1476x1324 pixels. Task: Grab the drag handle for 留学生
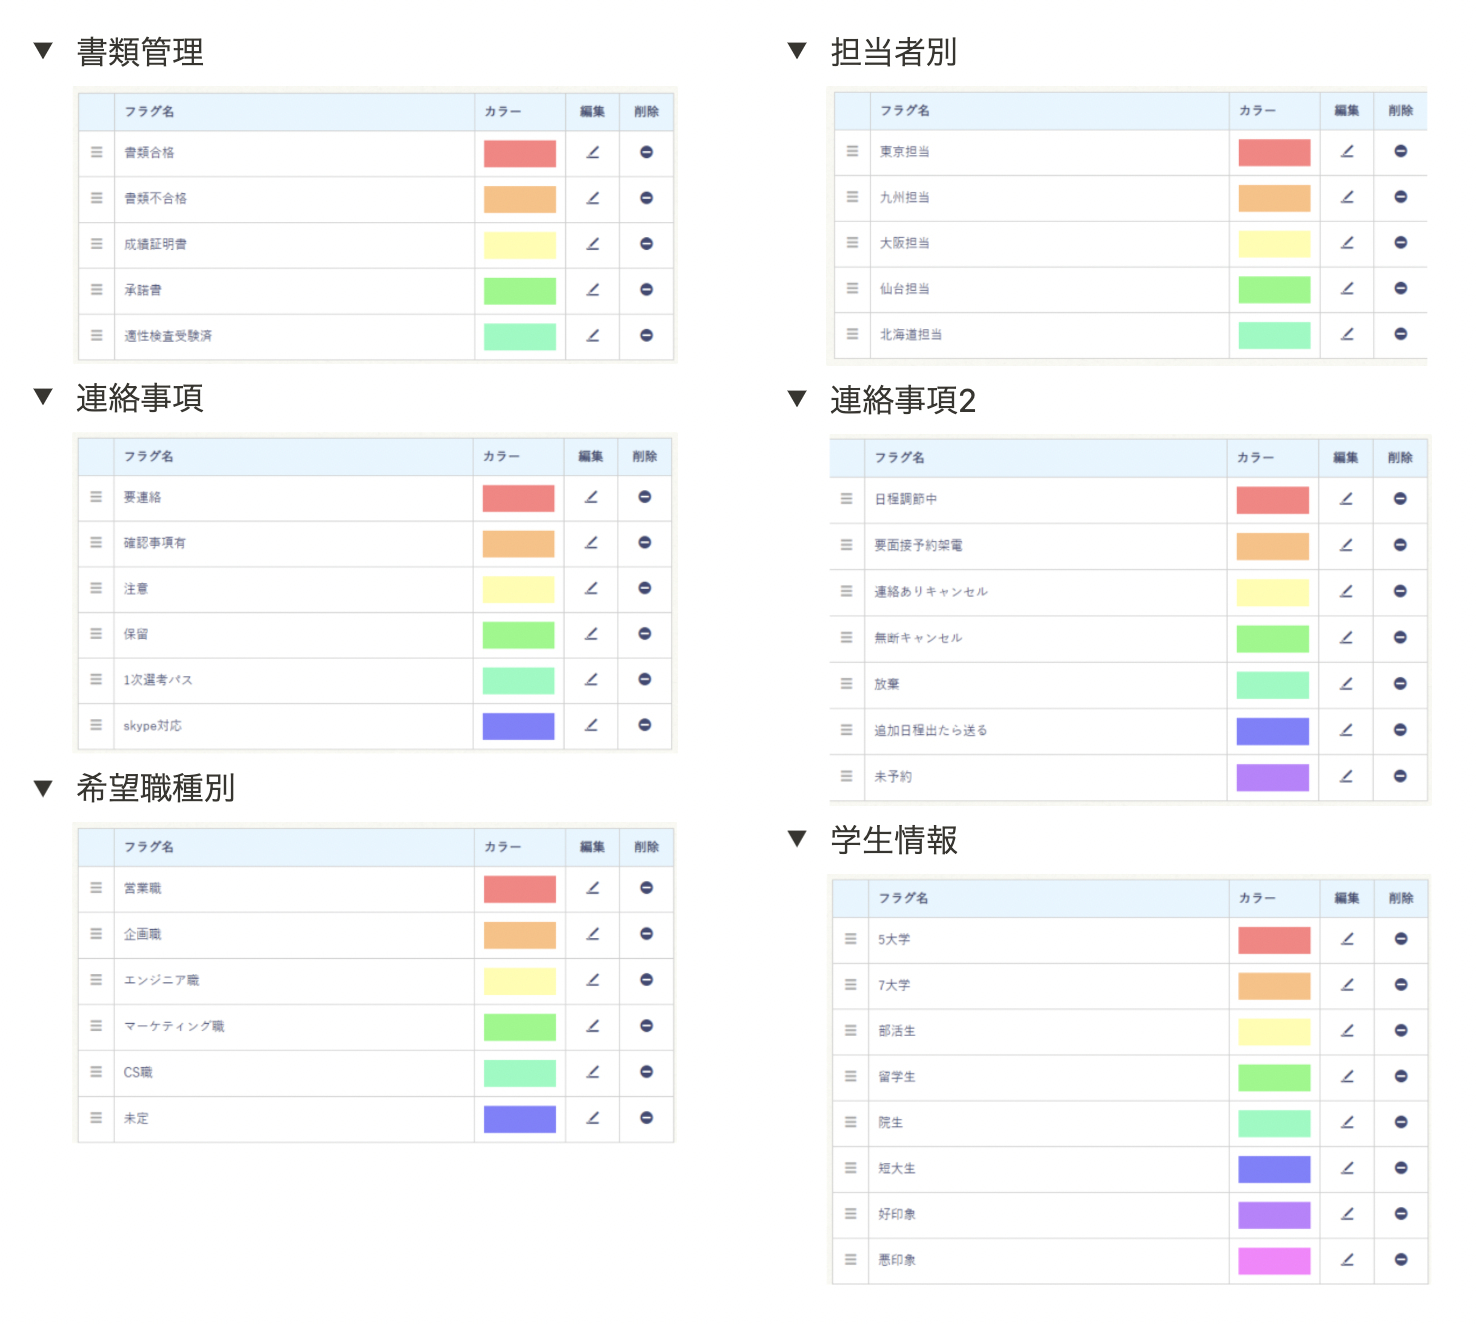[x=850, y=1077]
